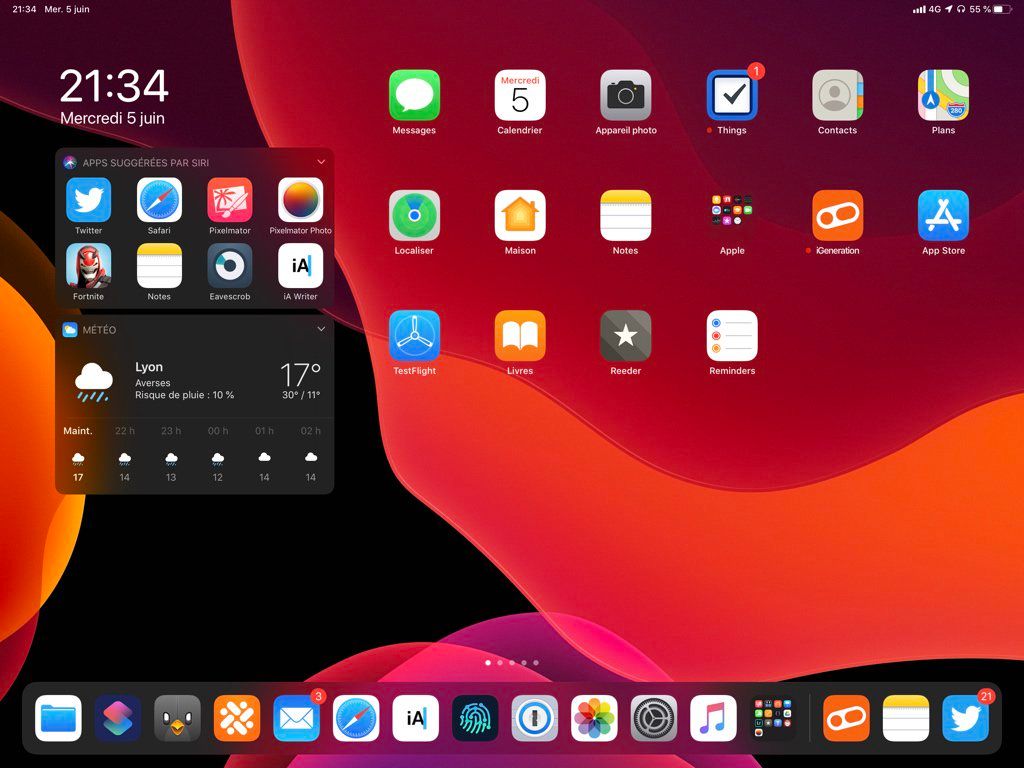Open the TestFlight app
Viewport: 1024px width, 768px height.
414,336
